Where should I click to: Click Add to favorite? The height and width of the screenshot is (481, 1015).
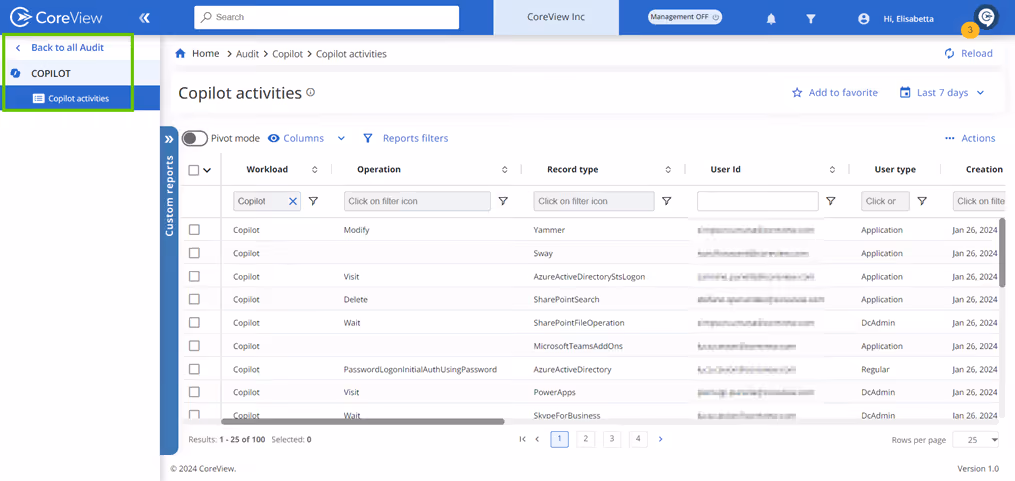coord(835,93)
